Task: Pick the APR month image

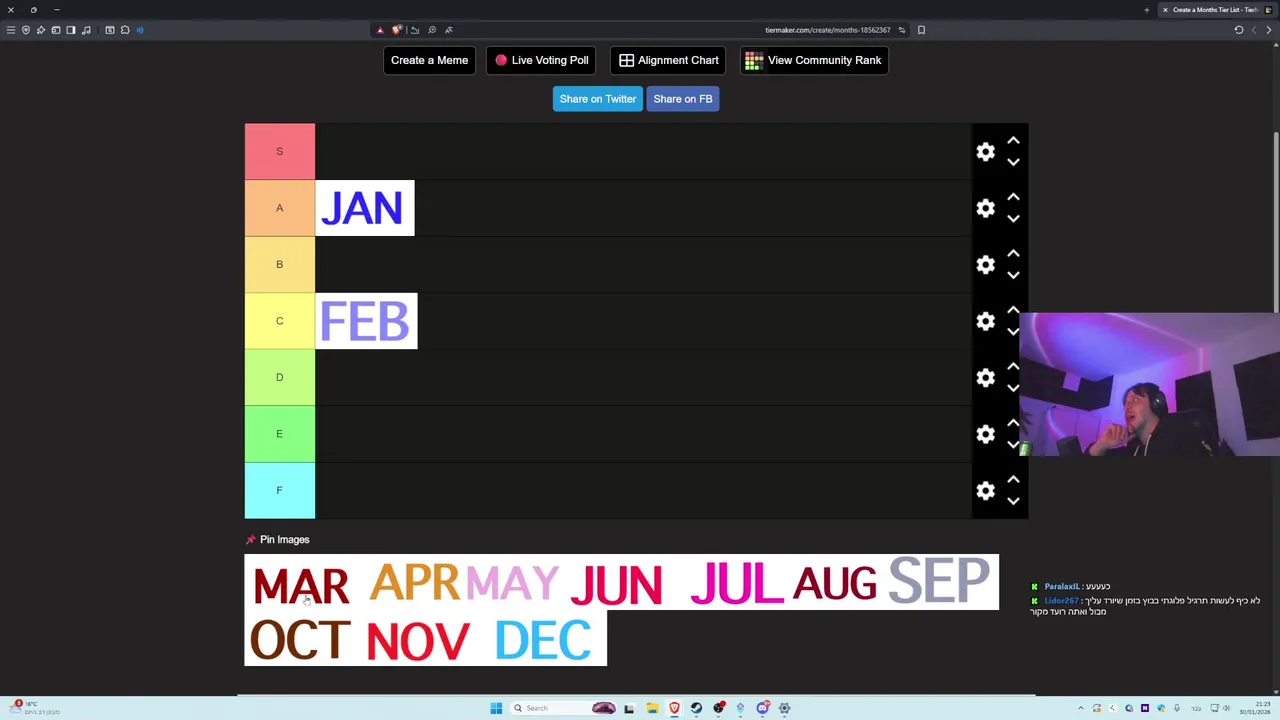Action: point(414,583)
